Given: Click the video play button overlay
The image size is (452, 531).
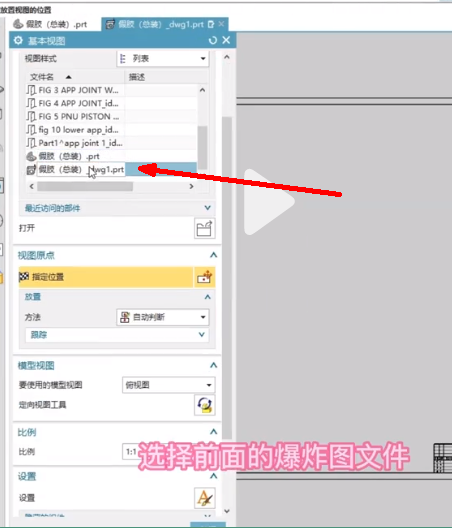Looking at the screenshot, I should click(x=270, y=202).
